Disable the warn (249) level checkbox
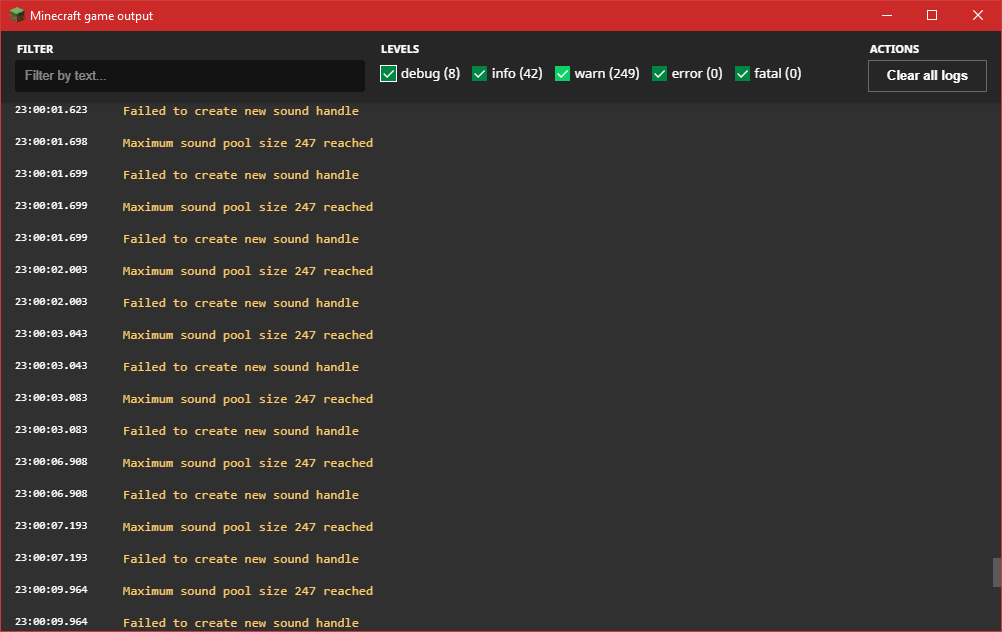Viewport: 1002px width, 632px height. [562, 74]
